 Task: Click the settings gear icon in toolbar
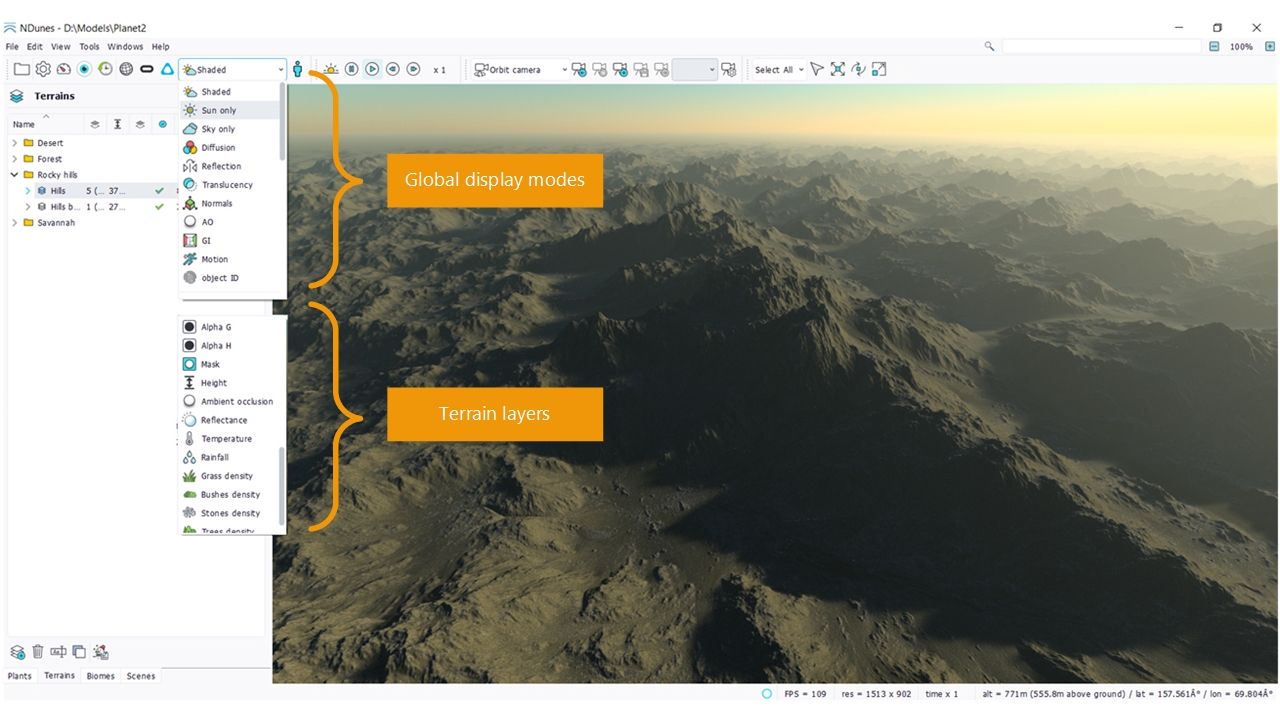[x=43, y=69]
